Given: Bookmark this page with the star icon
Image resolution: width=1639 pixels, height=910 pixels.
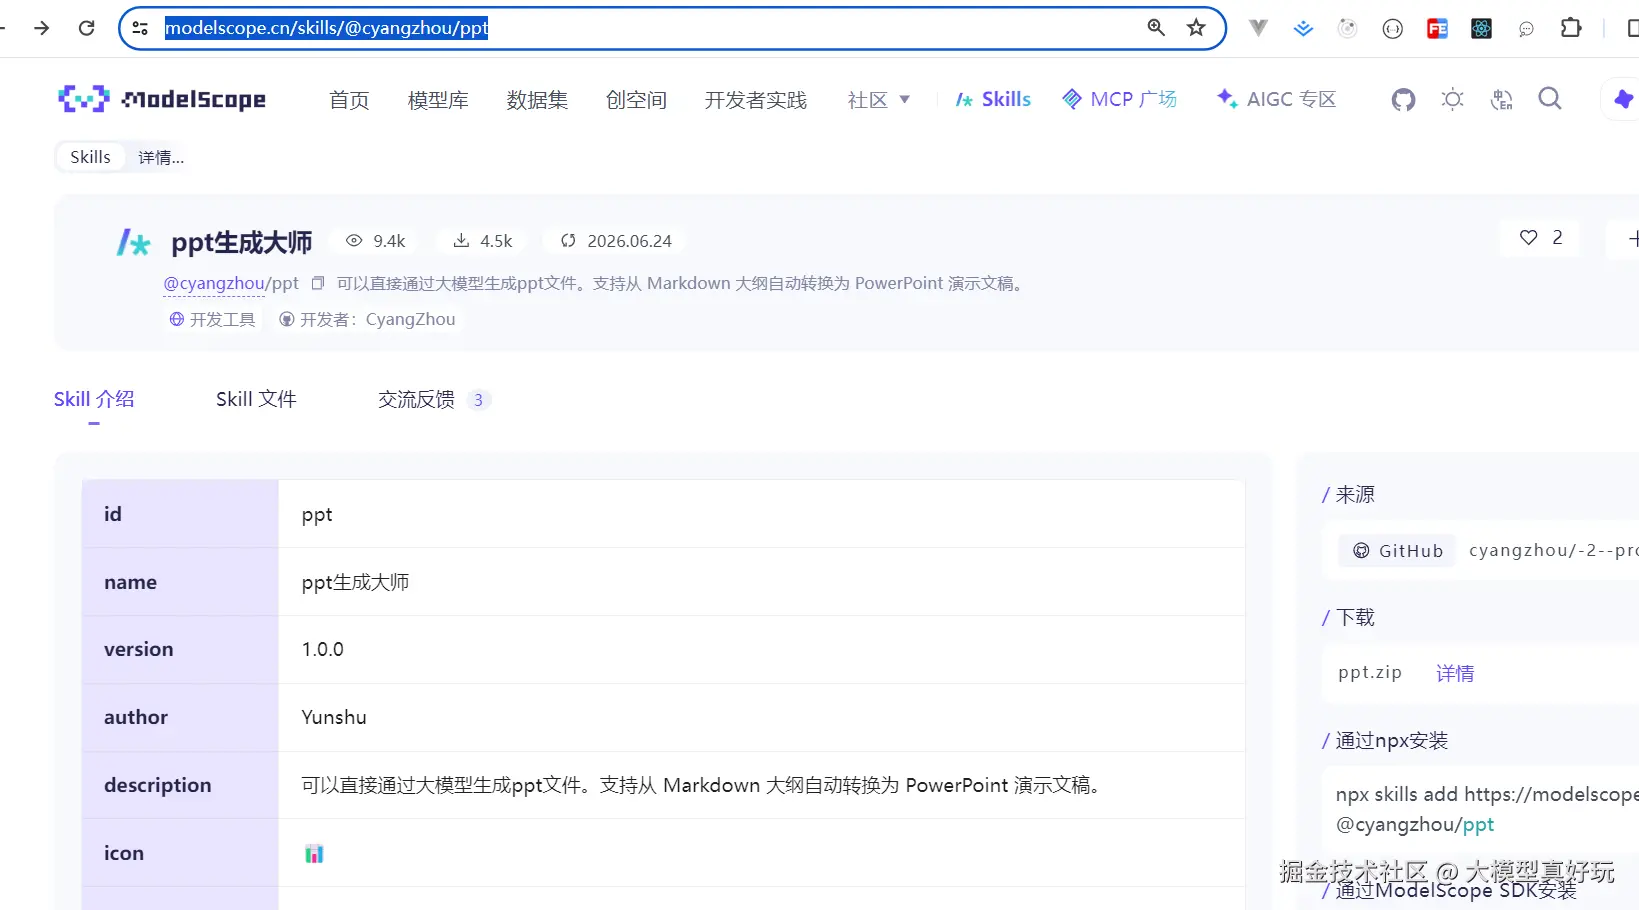Looking at the screenshot, I should pyautogui.click(x=1196, y=28).
